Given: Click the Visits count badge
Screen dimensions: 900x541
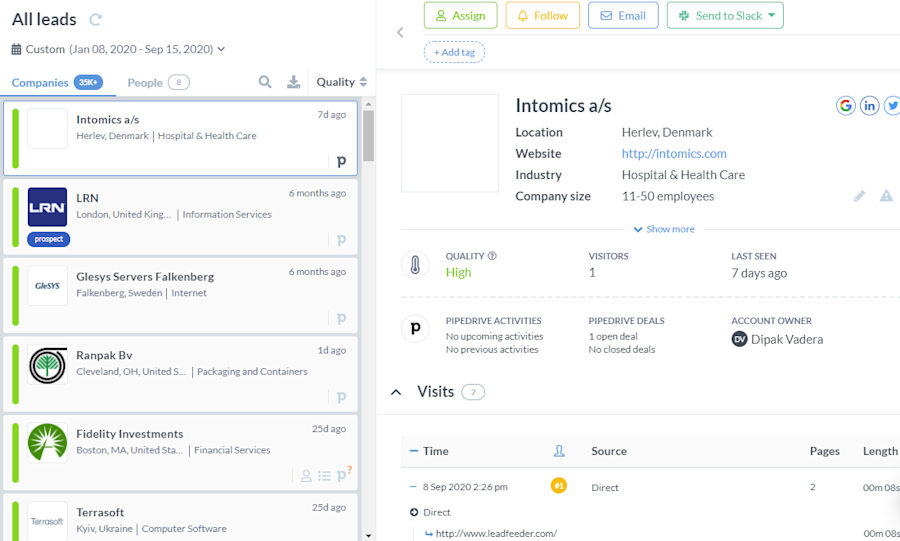Looking at the screenshot, I should (473, 392).
